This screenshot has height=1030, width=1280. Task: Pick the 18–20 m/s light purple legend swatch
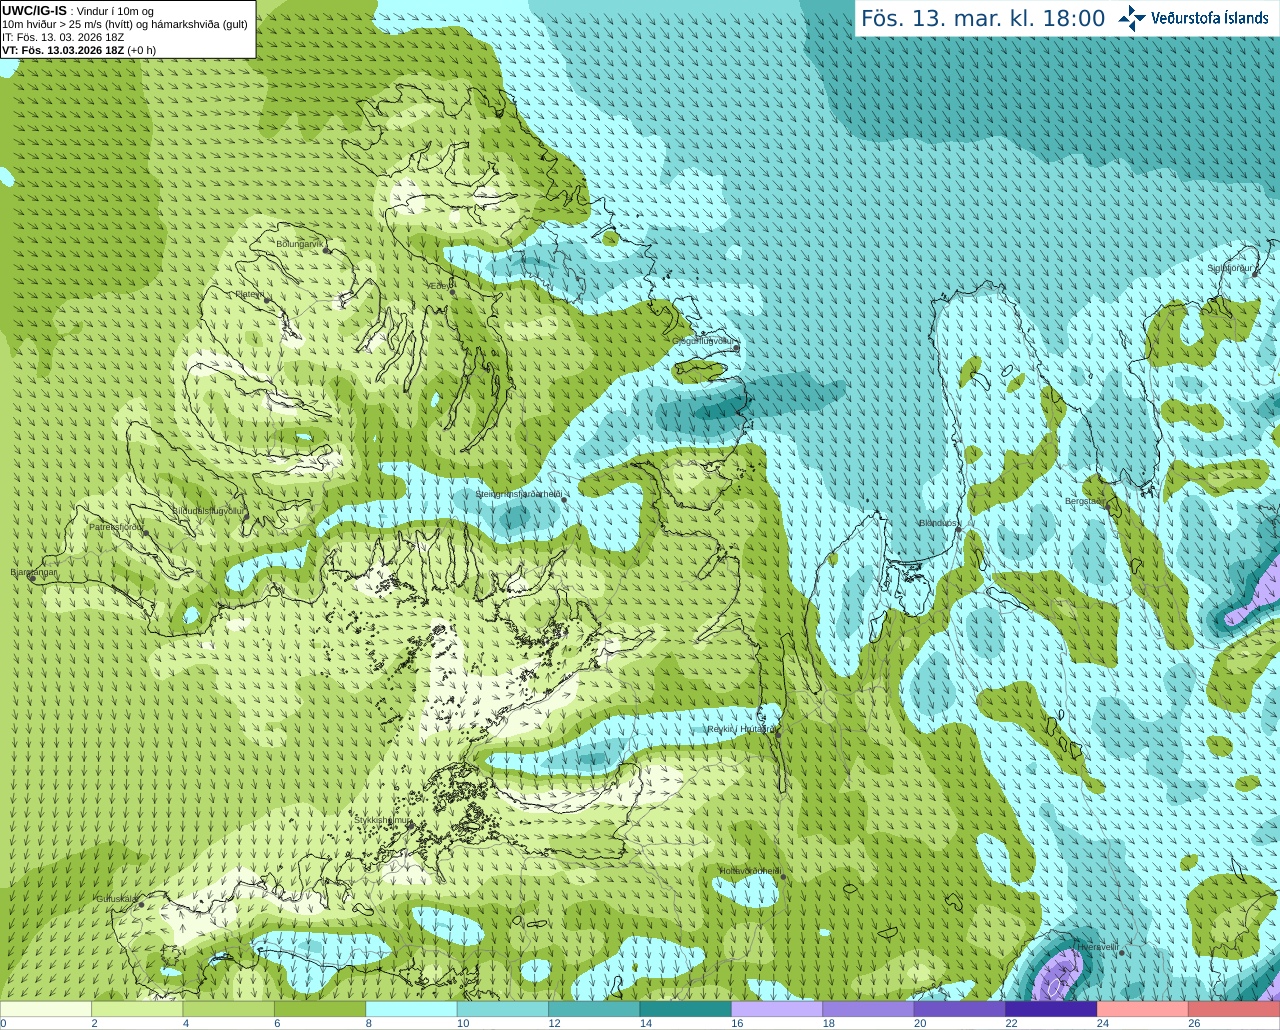click(869, 1009)
